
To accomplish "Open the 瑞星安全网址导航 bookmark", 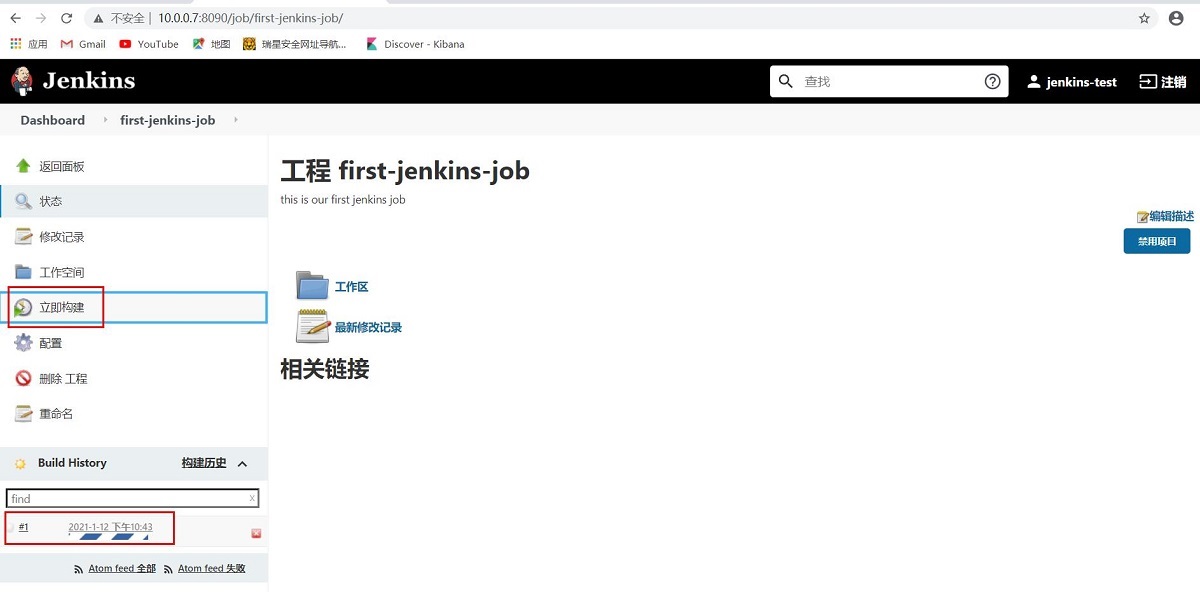I will (296, 44).
